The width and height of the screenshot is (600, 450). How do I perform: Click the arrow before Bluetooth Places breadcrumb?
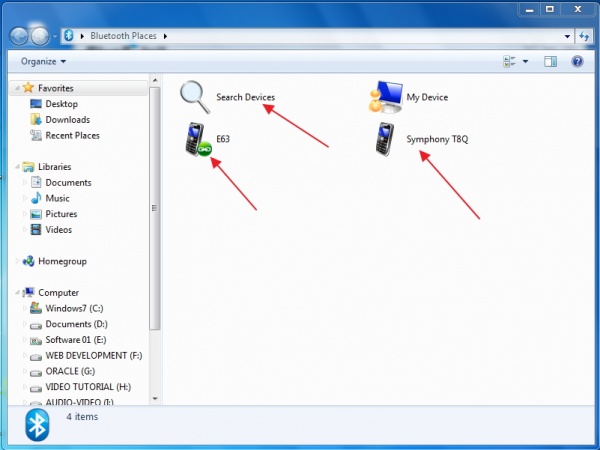coord(82,36)
